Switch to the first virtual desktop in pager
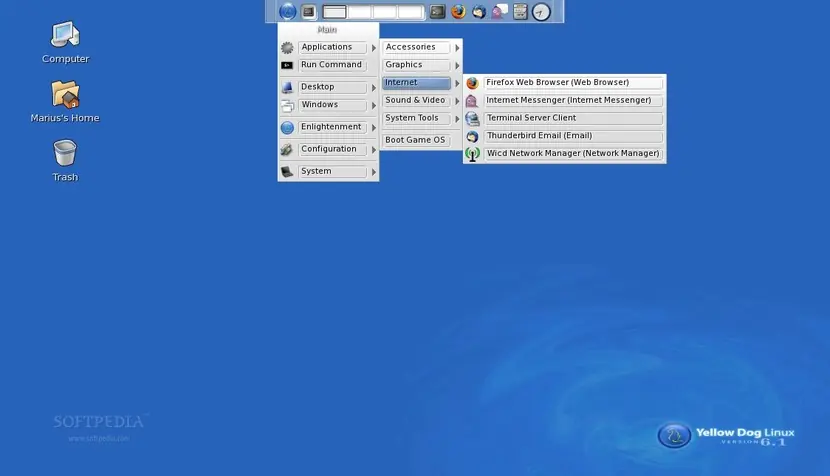The width and height of the screenshot is (830, 476). [x=334, y=12]
